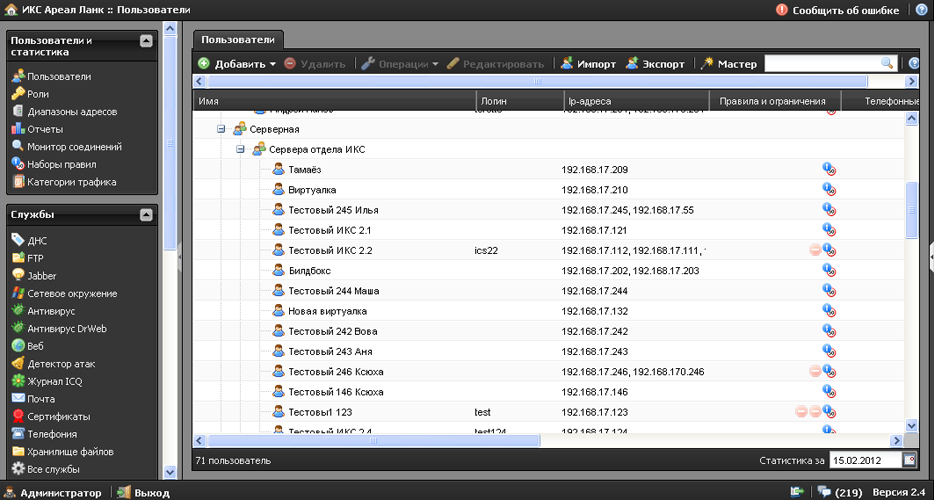Open the Добавить dropdown
Viewport: 934px width, 500px height.
[x=237, y=64]
